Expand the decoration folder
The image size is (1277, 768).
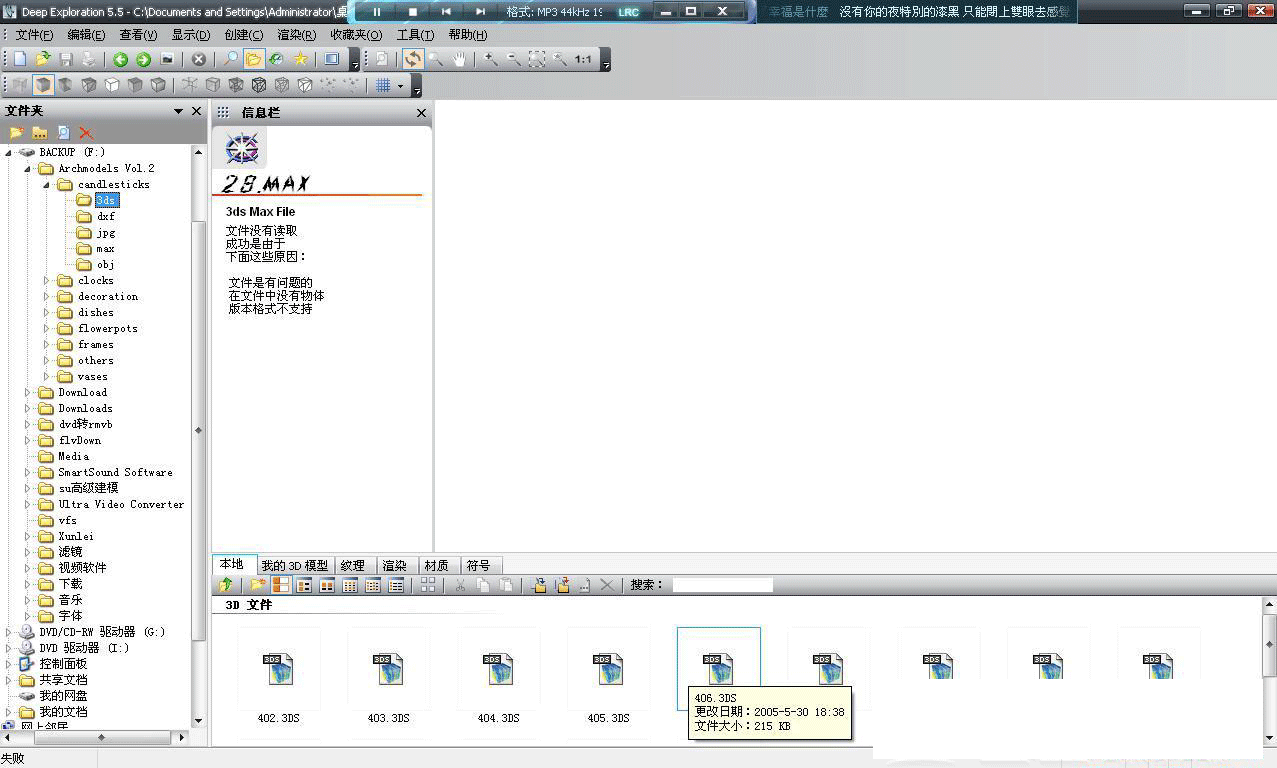tap(46, 296)
